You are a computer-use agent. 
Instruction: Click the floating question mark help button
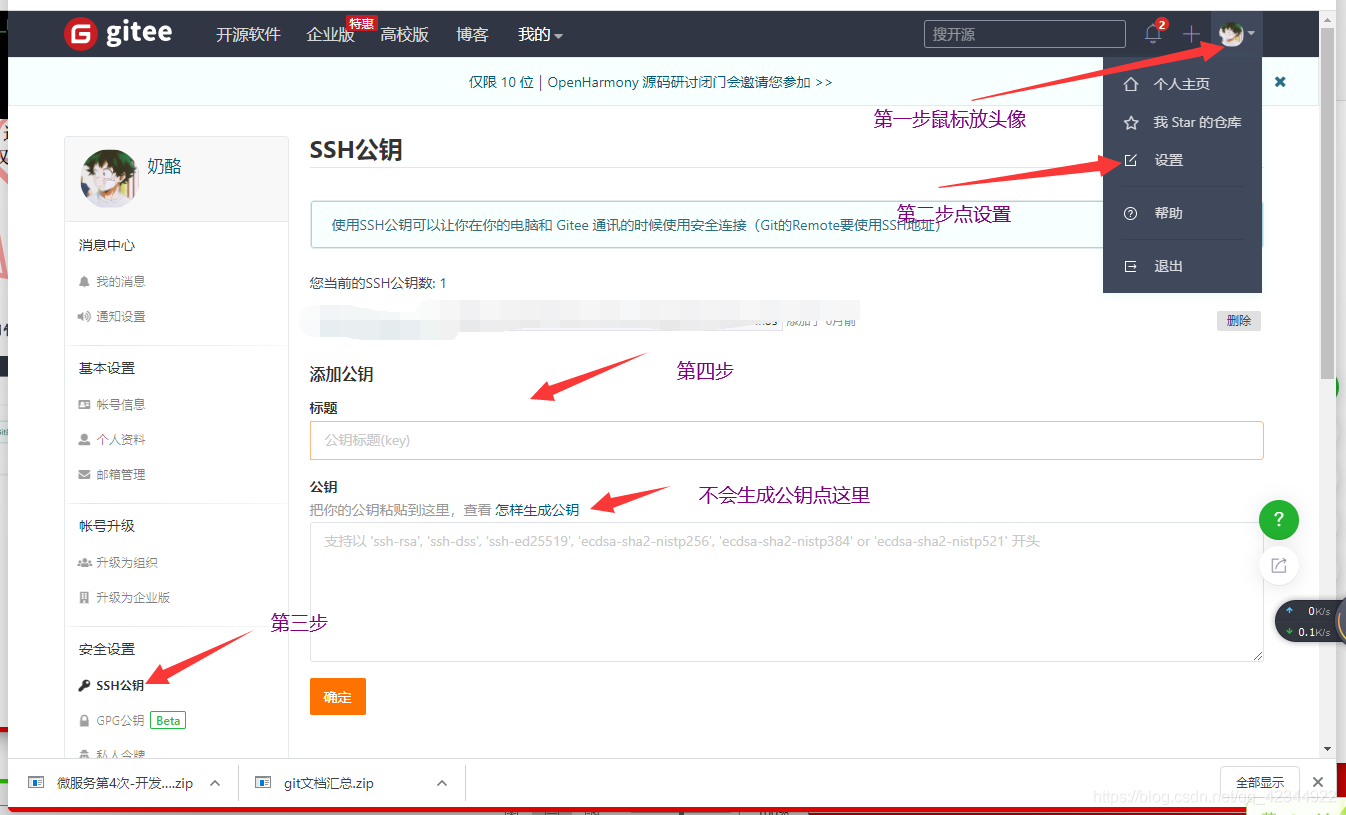(1278, 519)
